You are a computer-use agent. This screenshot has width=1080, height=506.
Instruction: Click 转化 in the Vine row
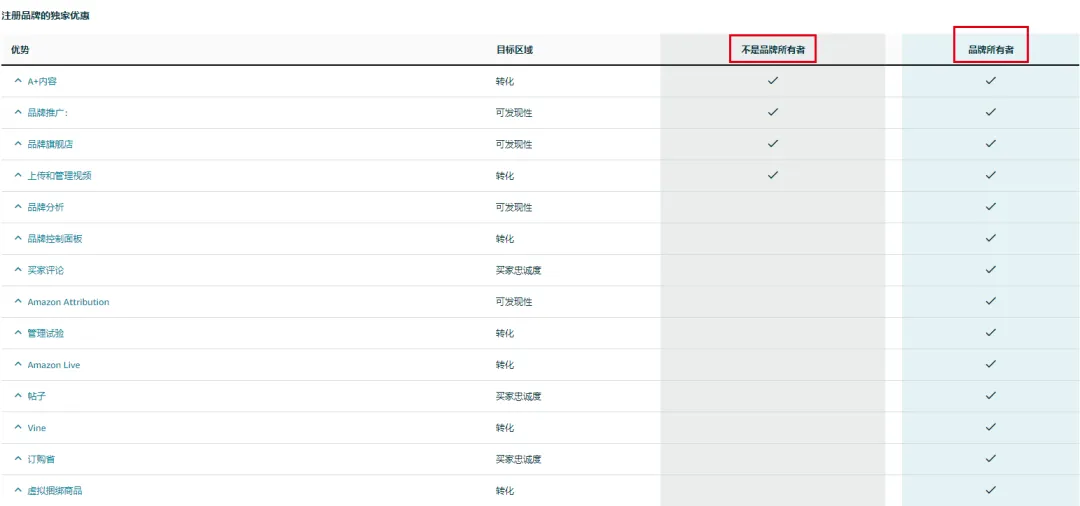505,428
